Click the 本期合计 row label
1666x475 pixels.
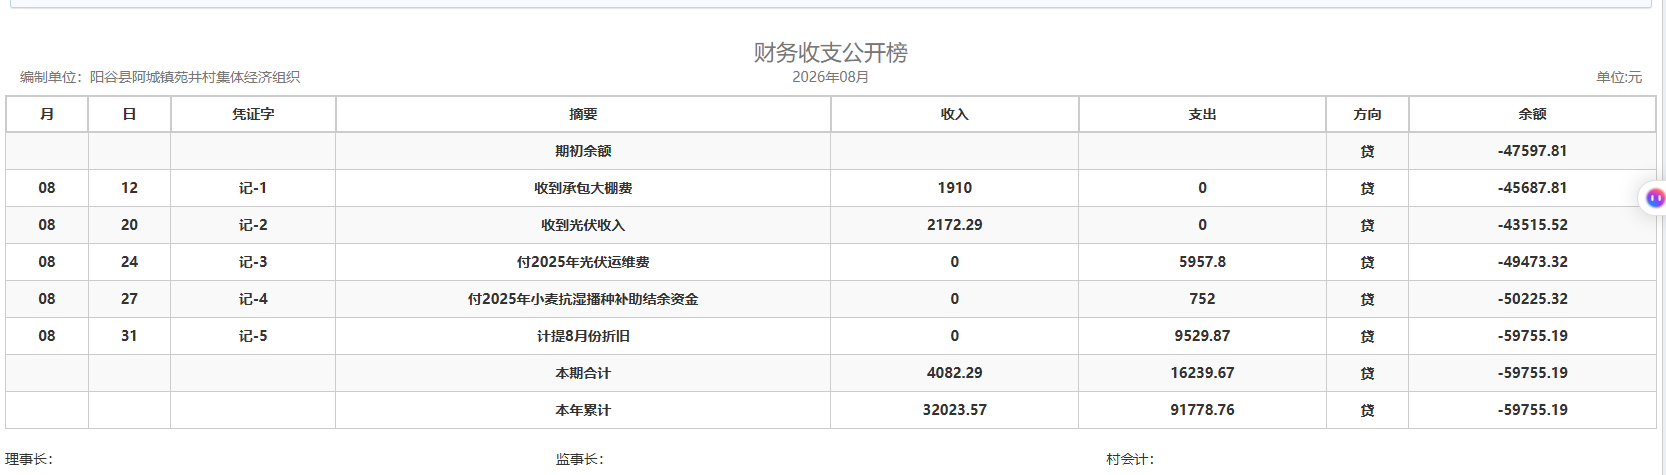click(x=583, y=373)
